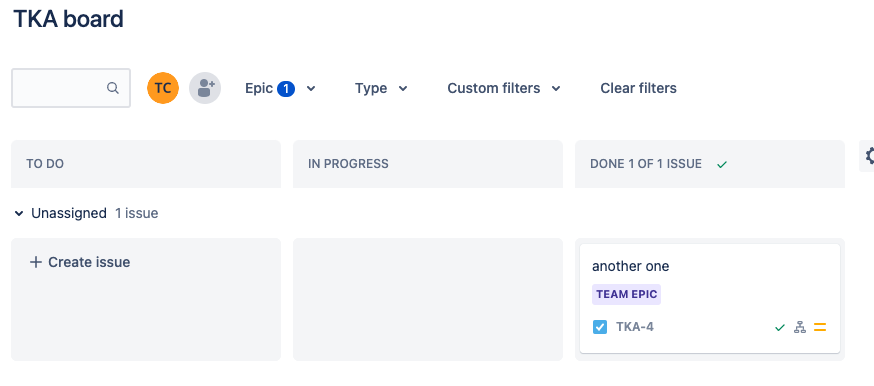
Task: Click the search magnifier icon
Action: tap(113, 88)
